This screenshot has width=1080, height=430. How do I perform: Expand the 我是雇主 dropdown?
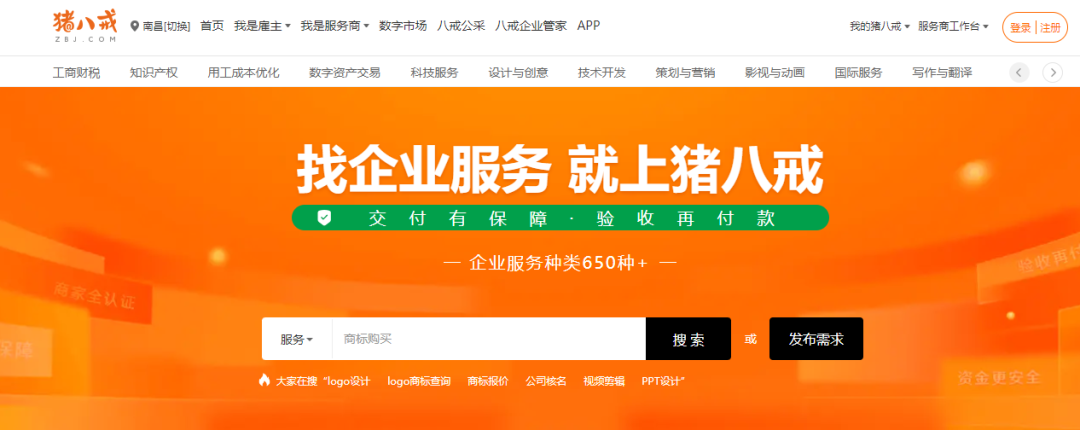pyautogui.click(x=262, y=25)
